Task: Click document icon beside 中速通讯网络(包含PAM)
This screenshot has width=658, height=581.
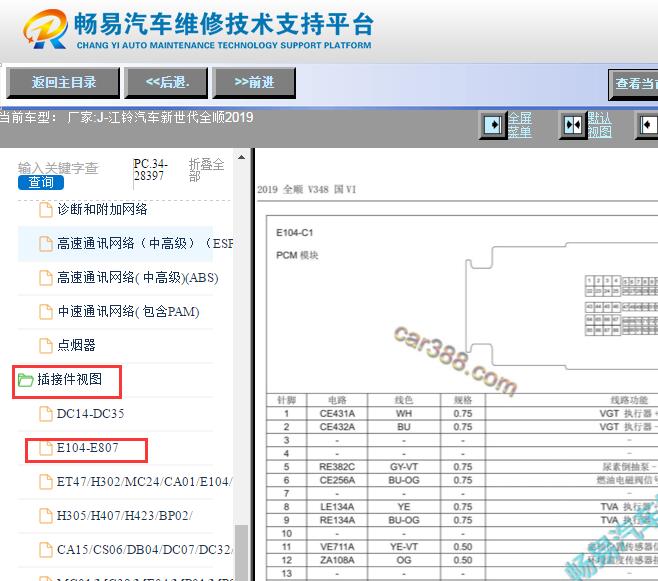Action: tap(45, 312)
